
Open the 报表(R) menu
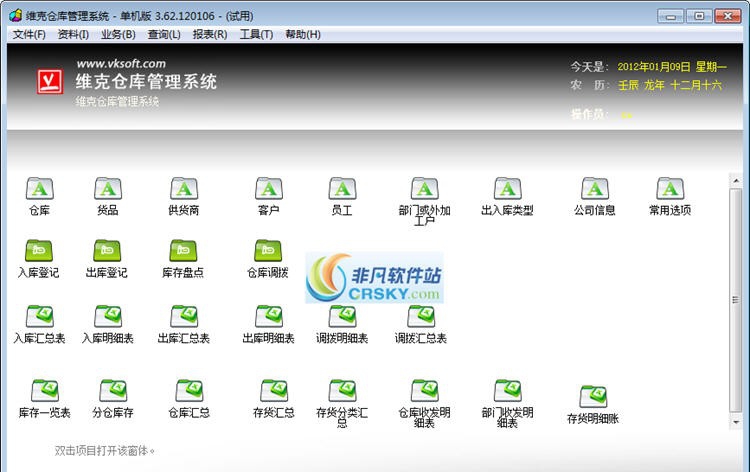(x=210, y=34)
